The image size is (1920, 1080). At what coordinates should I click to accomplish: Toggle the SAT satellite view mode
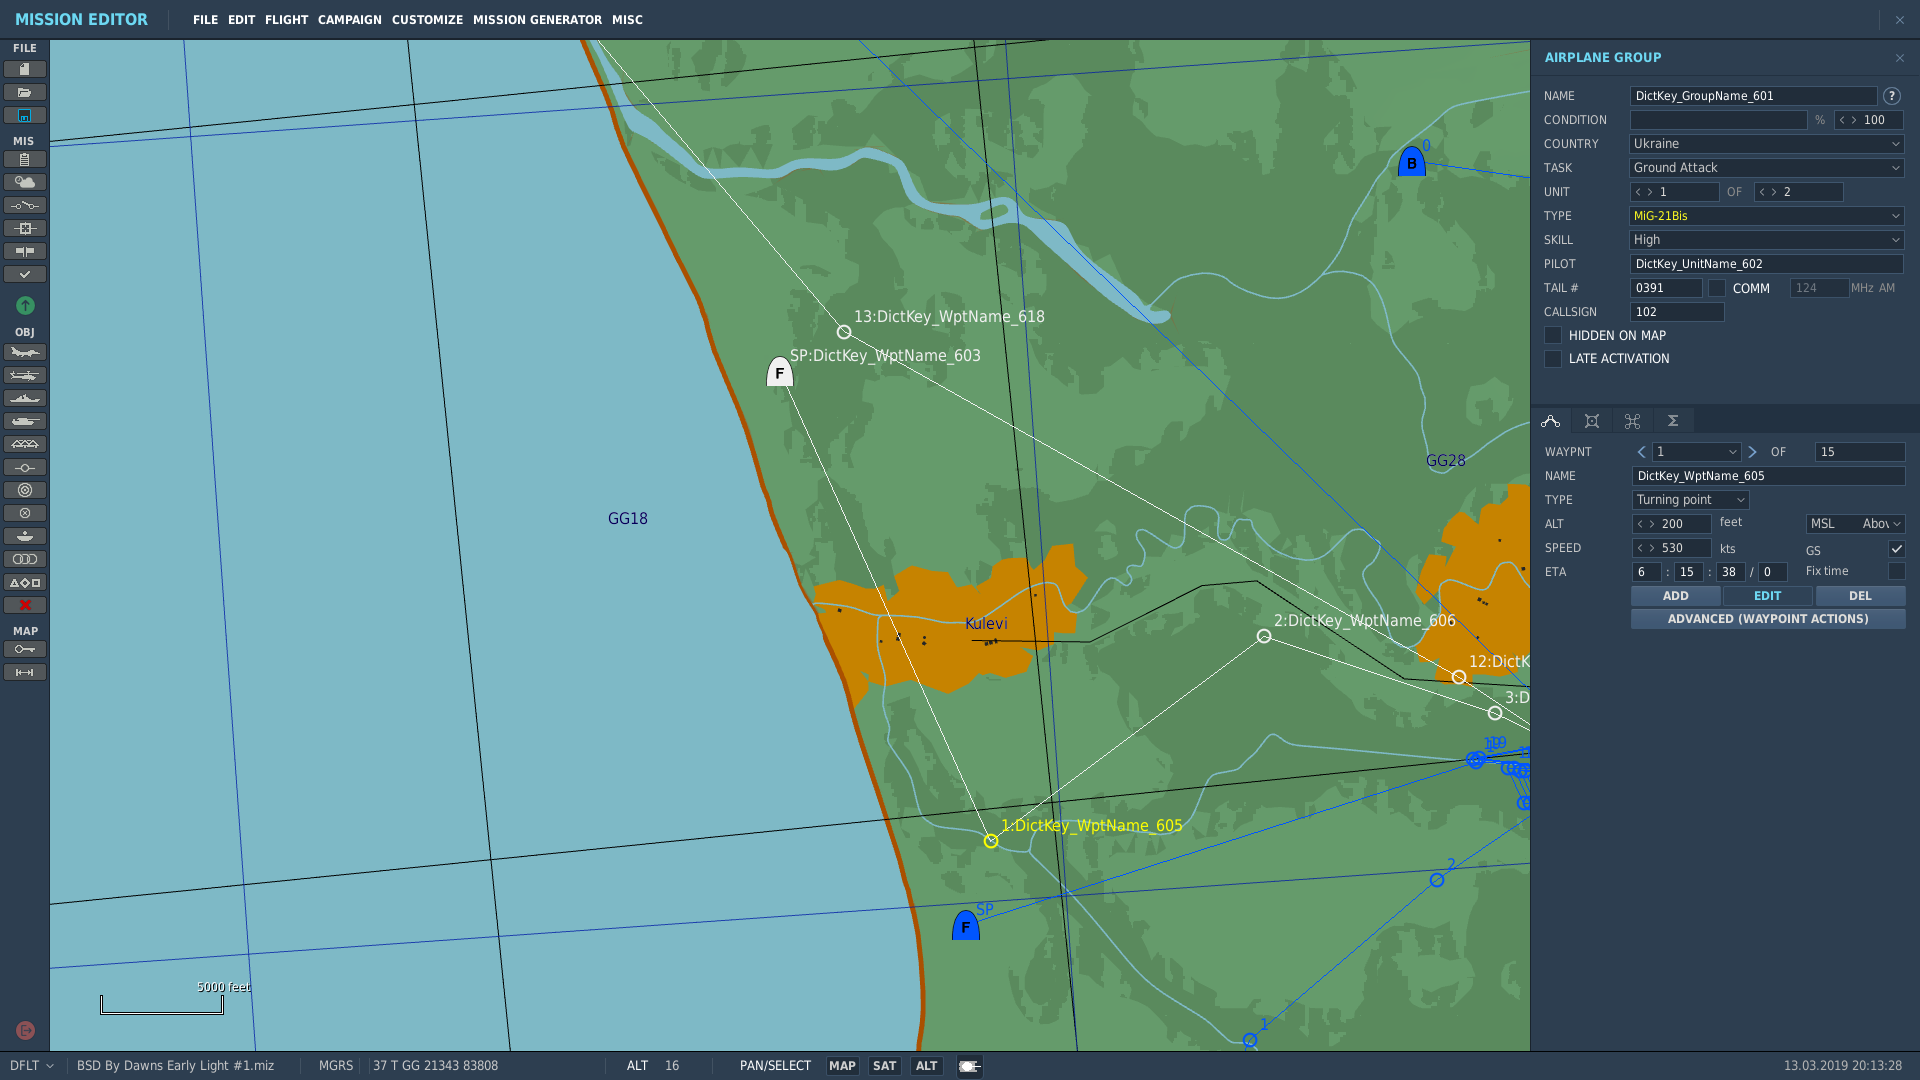(884, 1066)
